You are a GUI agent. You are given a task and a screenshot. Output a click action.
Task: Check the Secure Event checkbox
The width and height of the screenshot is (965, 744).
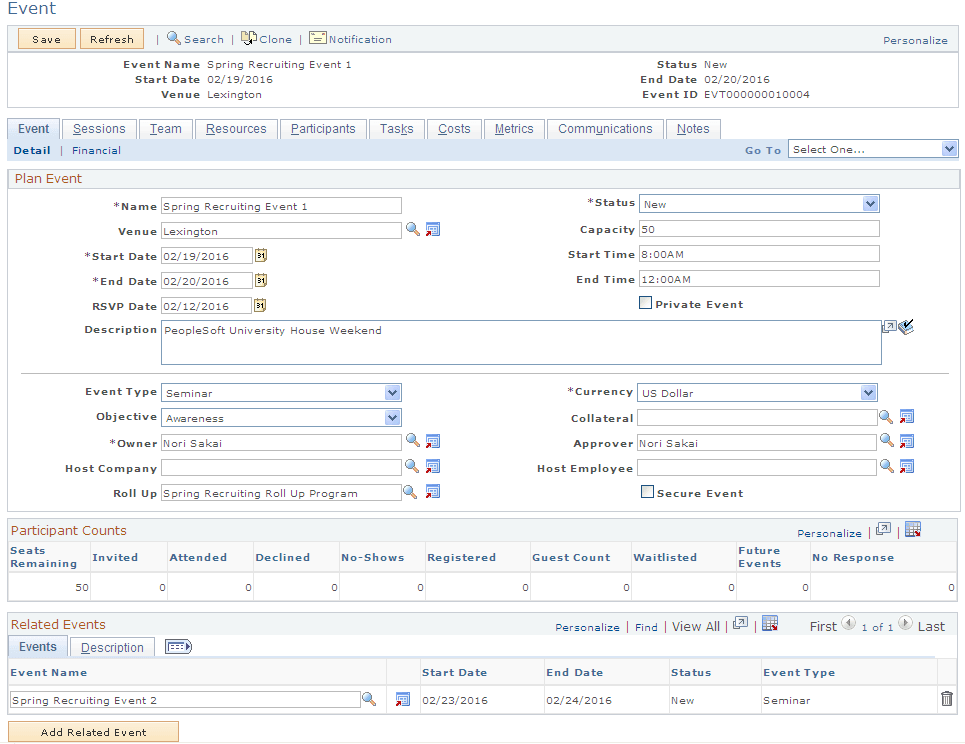645,492
